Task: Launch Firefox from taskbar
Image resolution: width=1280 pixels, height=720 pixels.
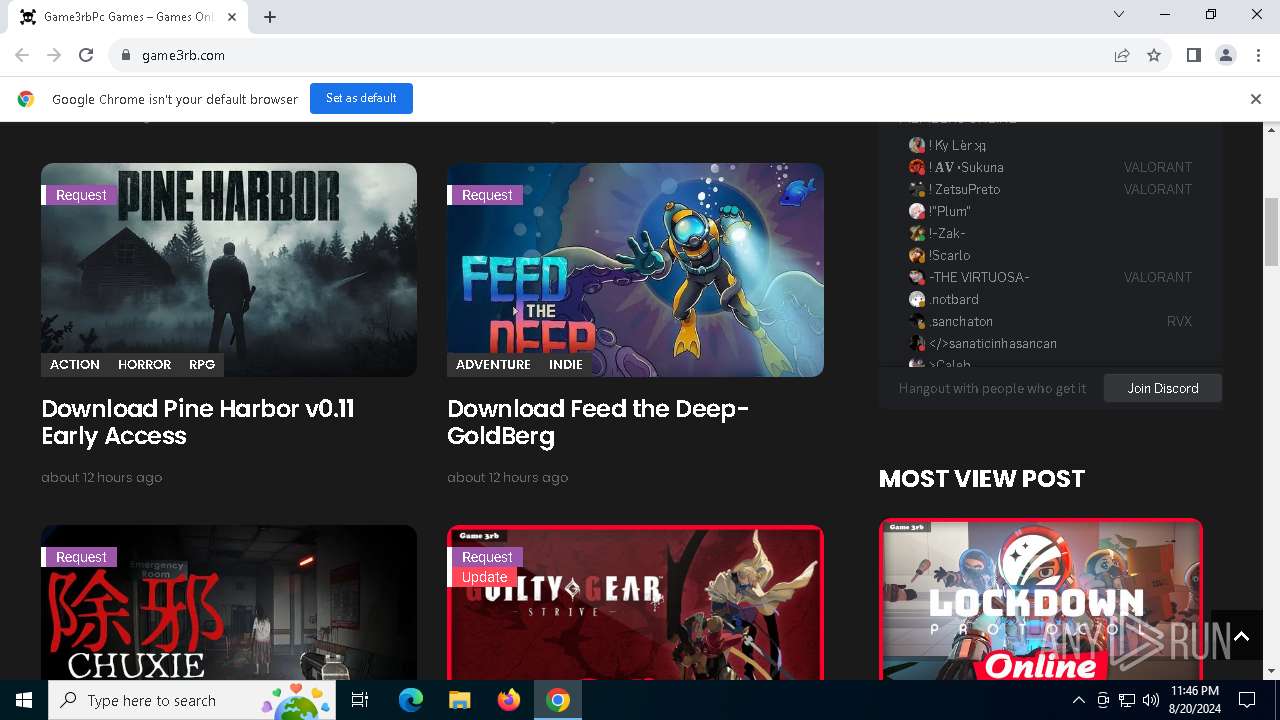Action: tap(509, 700)
